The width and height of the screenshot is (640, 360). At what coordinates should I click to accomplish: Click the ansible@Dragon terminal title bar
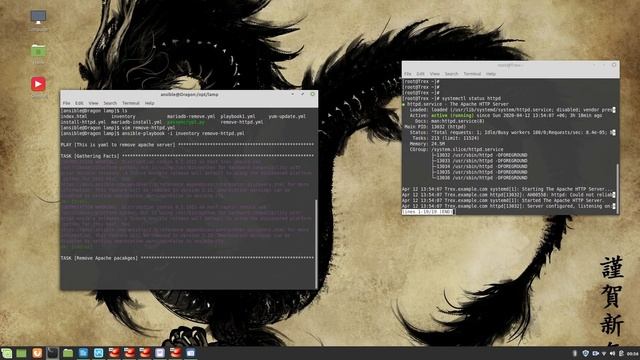pyautogui.click(x=189, y=94)
